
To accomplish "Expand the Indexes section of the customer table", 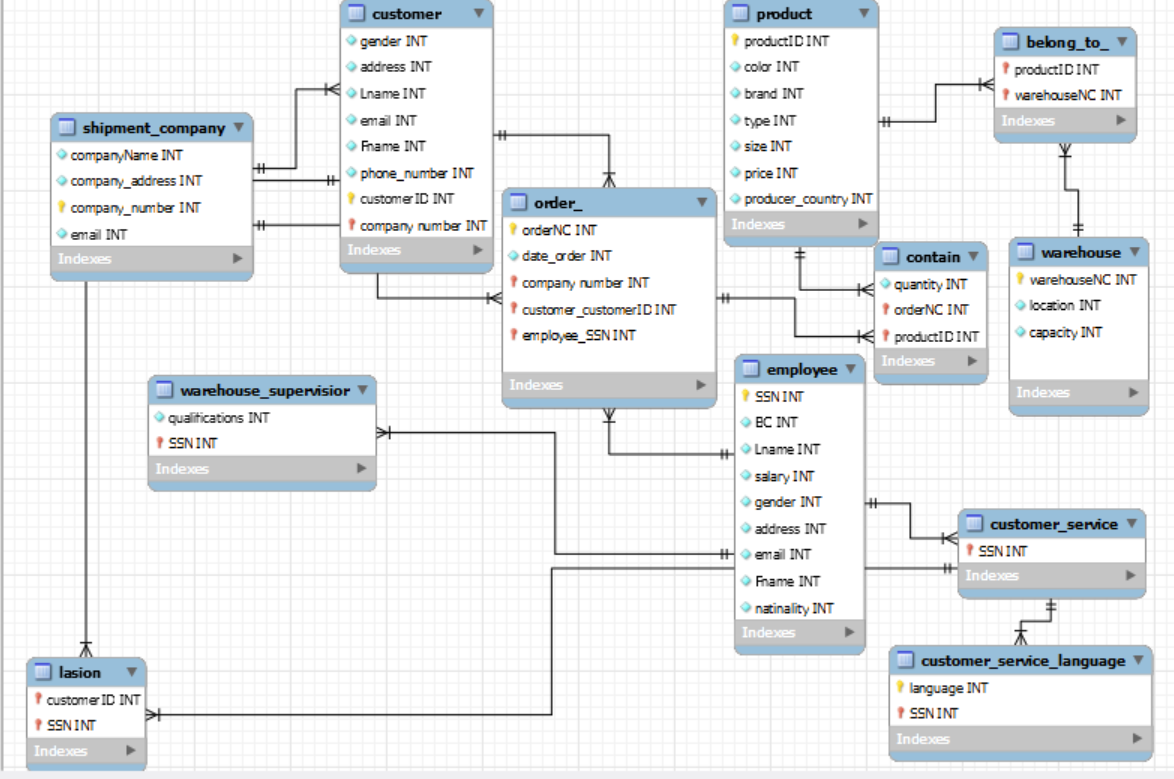I will pyautogui.click(x=478, y=250).
